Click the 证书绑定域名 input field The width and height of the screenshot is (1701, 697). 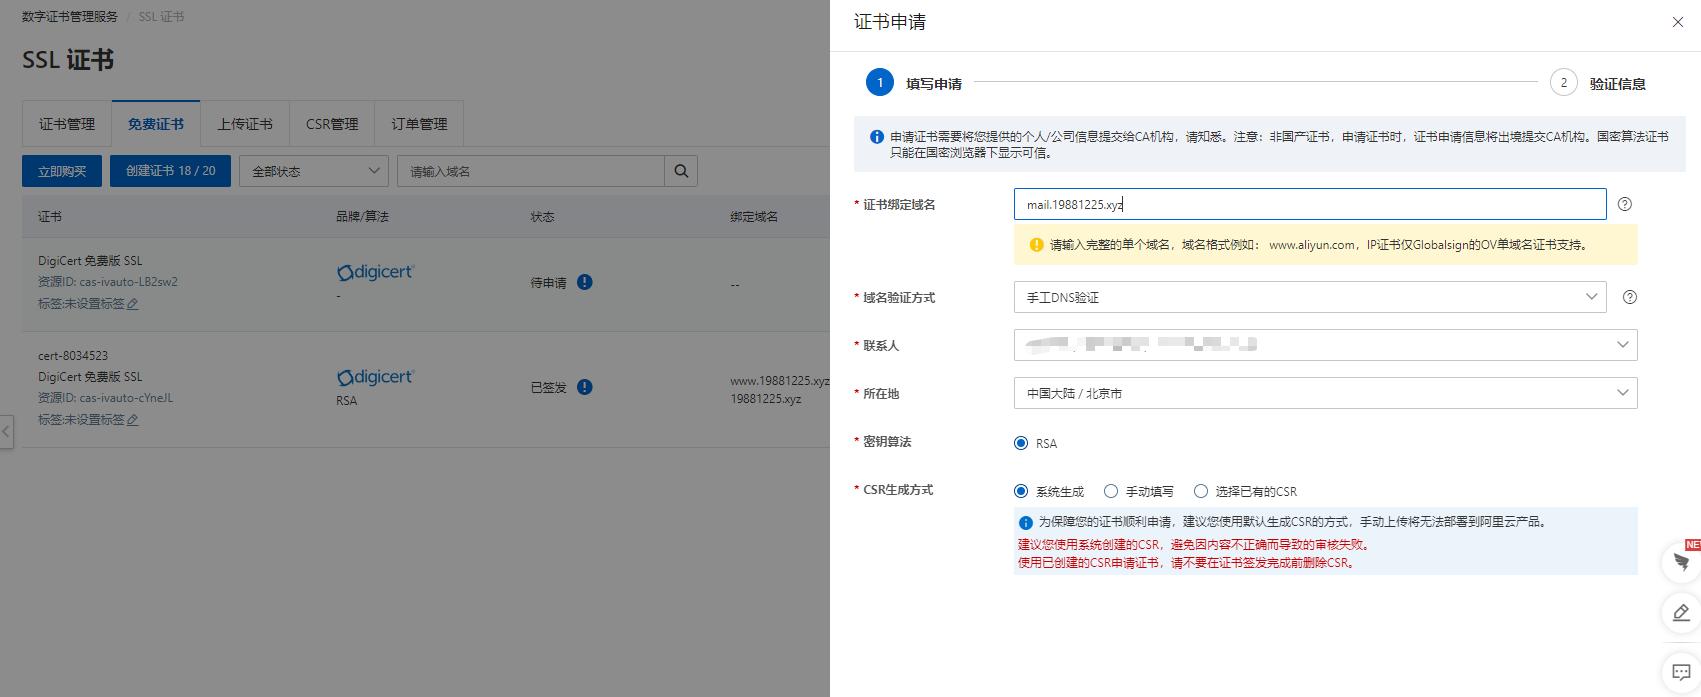coord(1310,204)
